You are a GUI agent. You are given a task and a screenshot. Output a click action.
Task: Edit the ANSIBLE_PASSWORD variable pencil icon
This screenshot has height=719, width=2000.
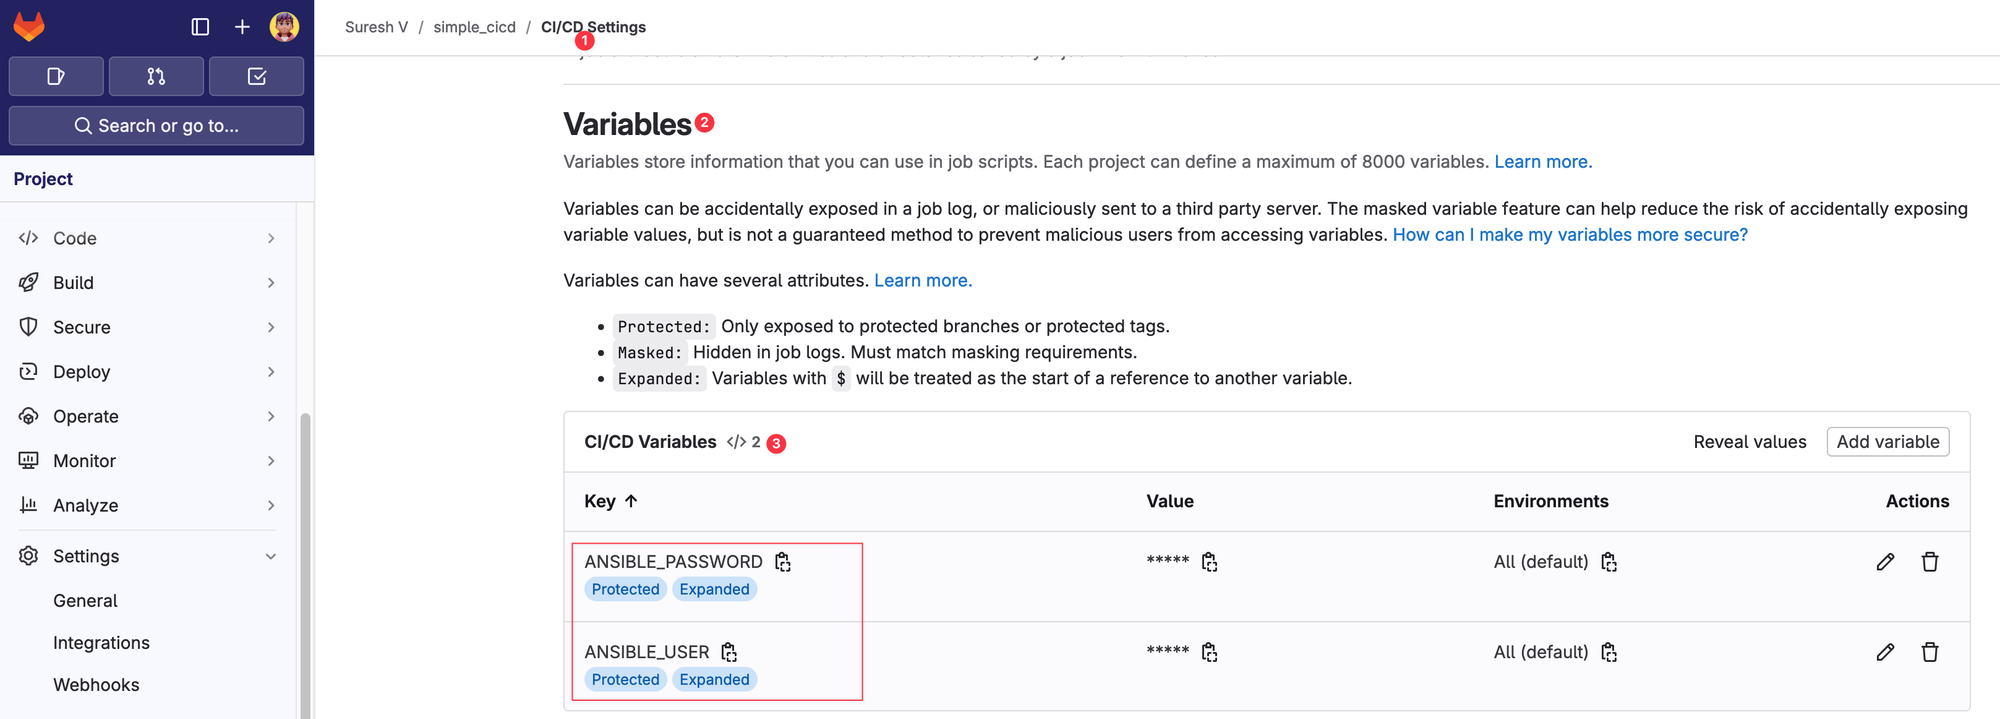click(1885, 562)
